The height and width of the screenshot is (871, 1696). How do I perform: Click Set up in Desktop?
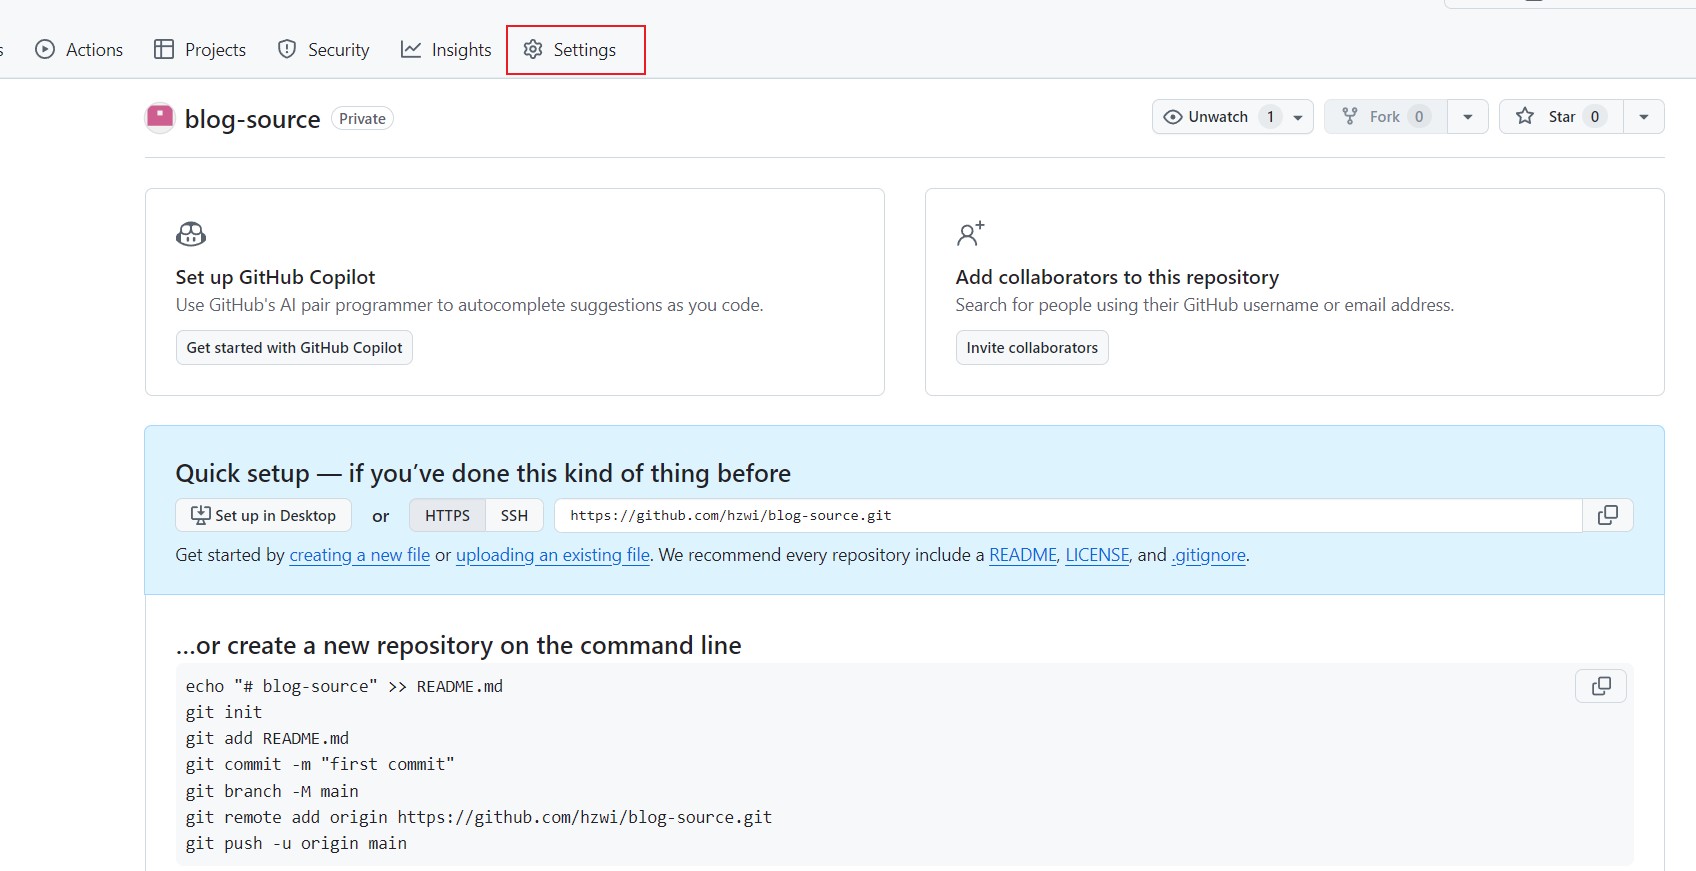pos(263,516)
